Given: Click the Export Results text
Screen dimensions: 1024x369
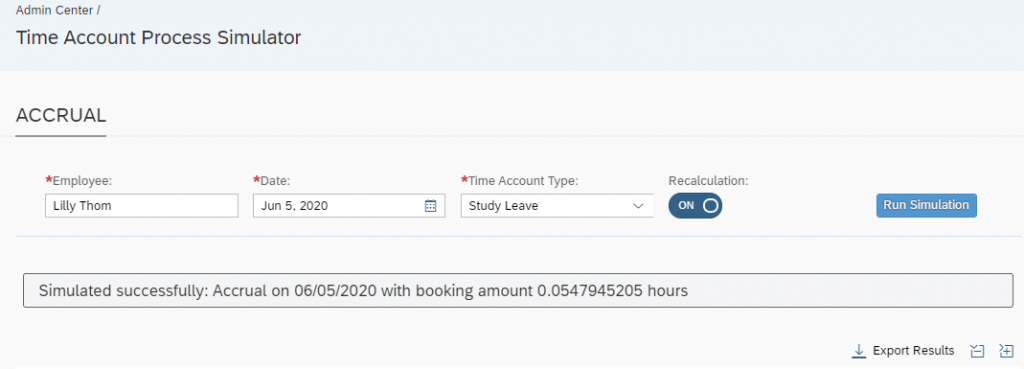Looking at the screenshot, I should point(913,351).
